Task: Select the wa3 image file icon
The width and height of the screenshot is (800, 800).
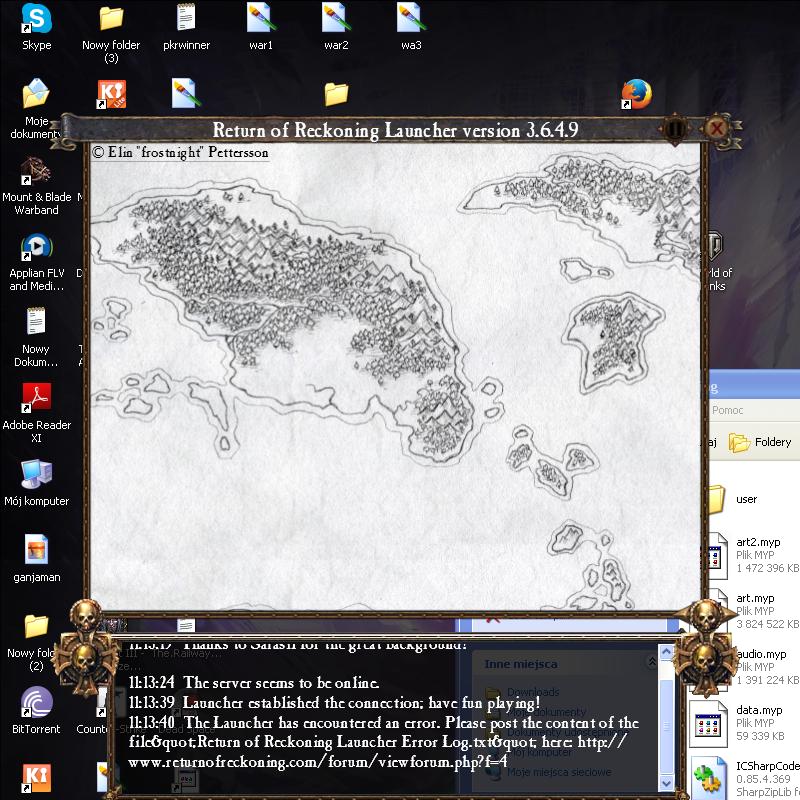Action: point(411,27)
